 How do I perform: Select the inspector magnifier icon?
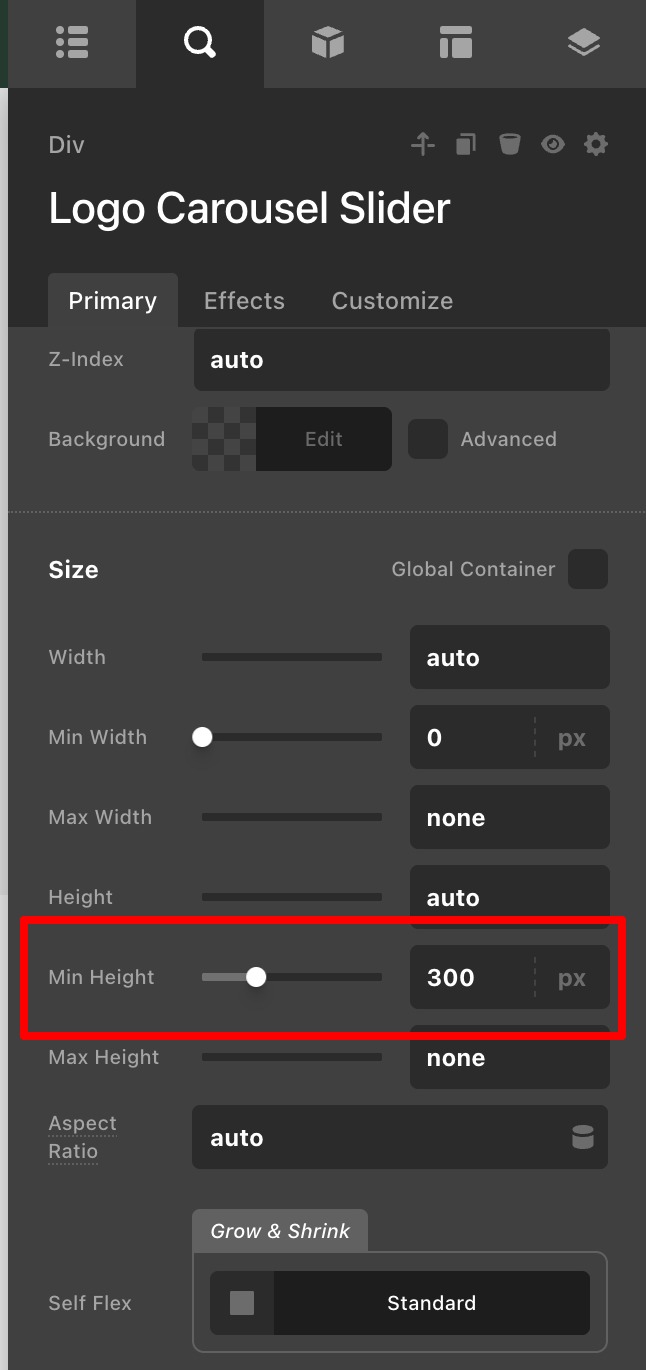pyautogui.click(x=199, y=43)
